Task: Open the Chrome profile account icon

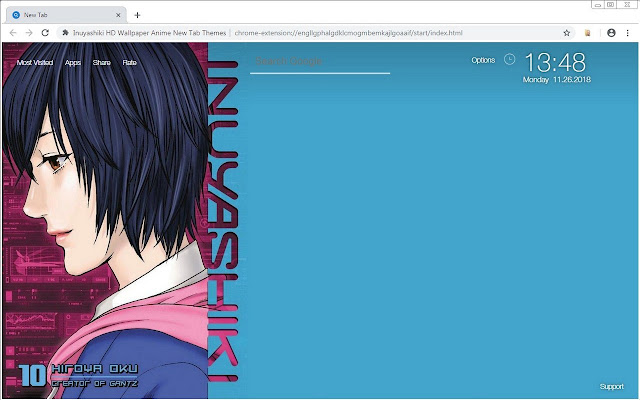Action: pos(611,33)
